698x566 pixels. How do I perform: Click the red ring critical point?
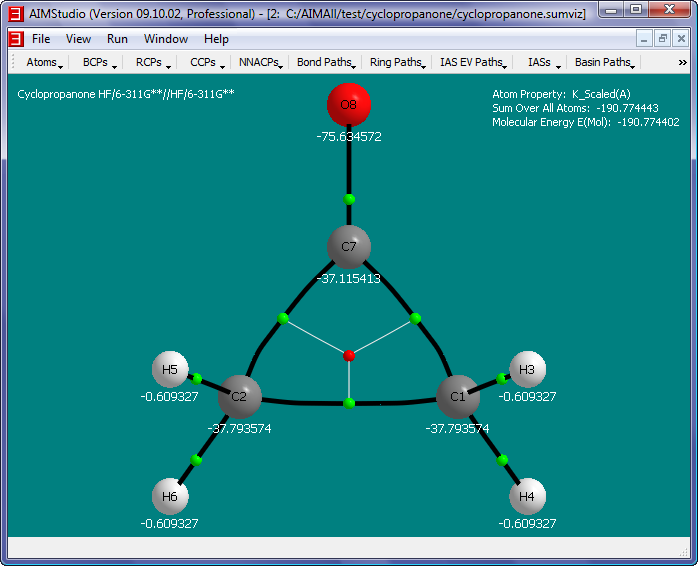tap(349, 356)
